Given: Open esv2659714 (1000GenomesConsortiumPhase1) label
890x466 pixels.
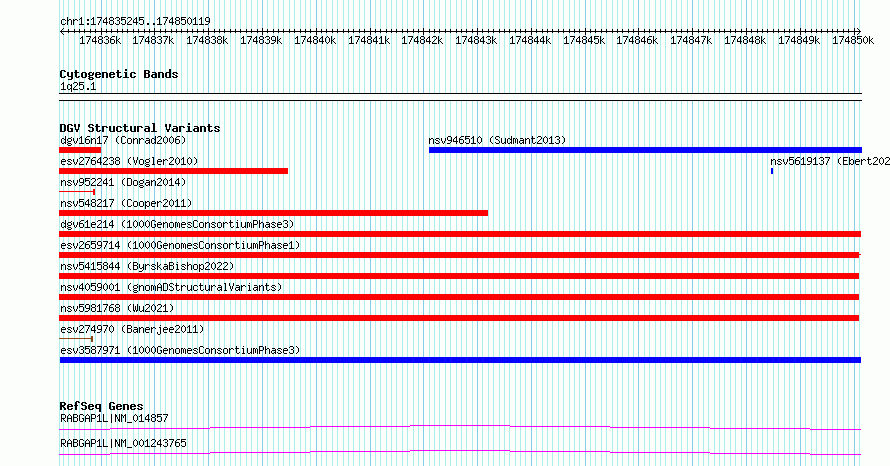Looking at the screenshot, I should coord(180,245).
